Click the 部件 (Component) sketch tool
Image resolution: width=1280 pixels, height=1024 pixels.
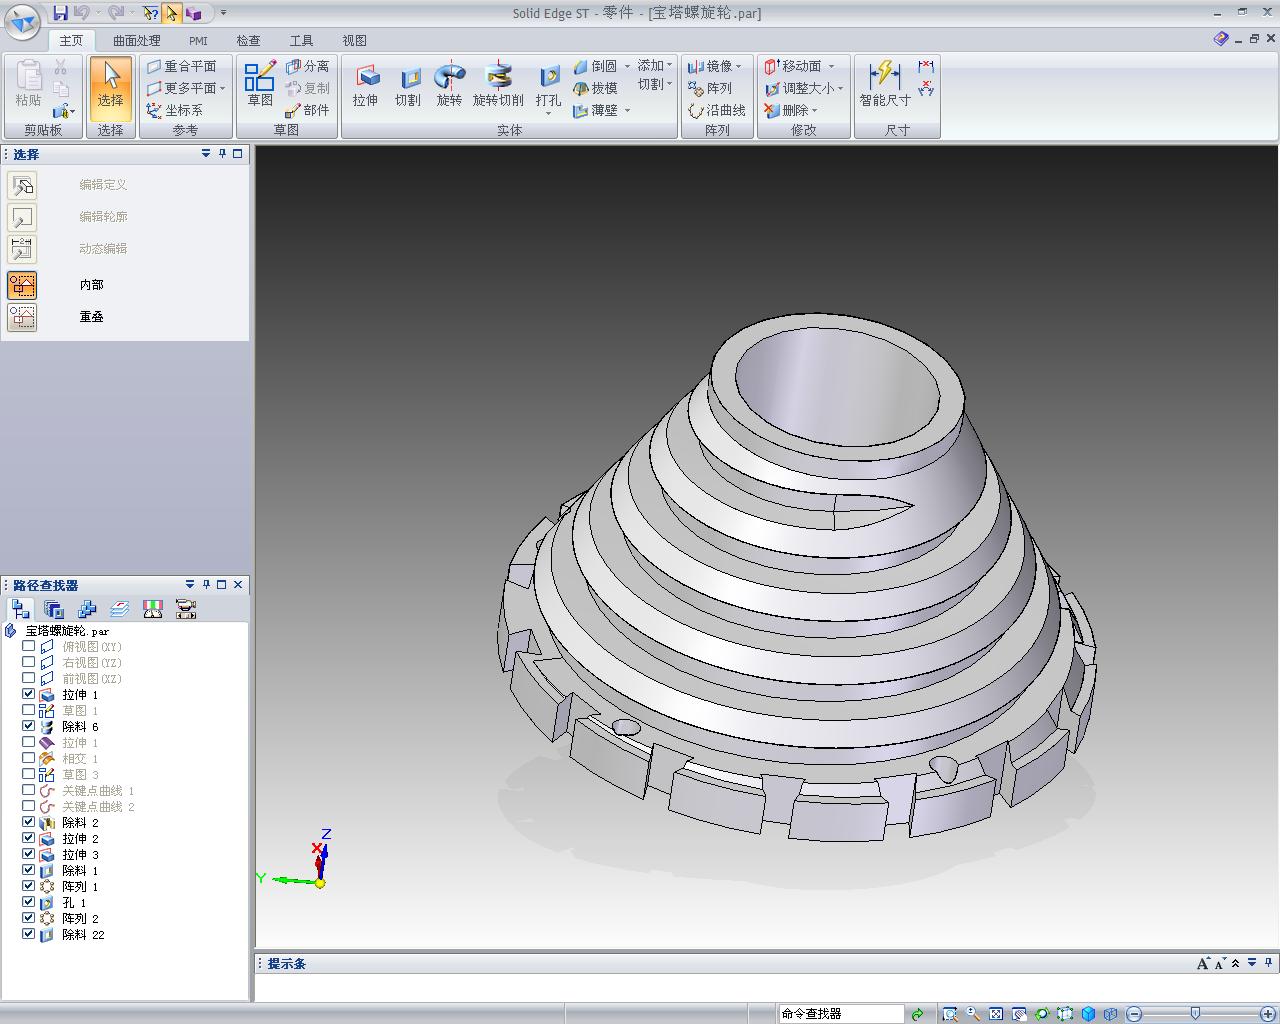click(307, 110)
